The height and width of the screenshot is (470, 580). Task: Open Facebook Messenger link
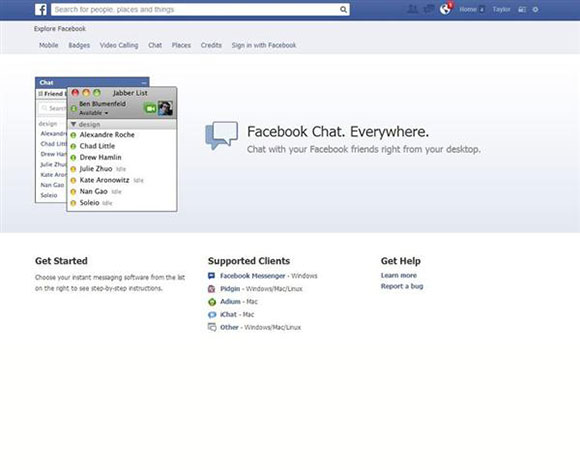pyautogui.click(x=253, y=276)
